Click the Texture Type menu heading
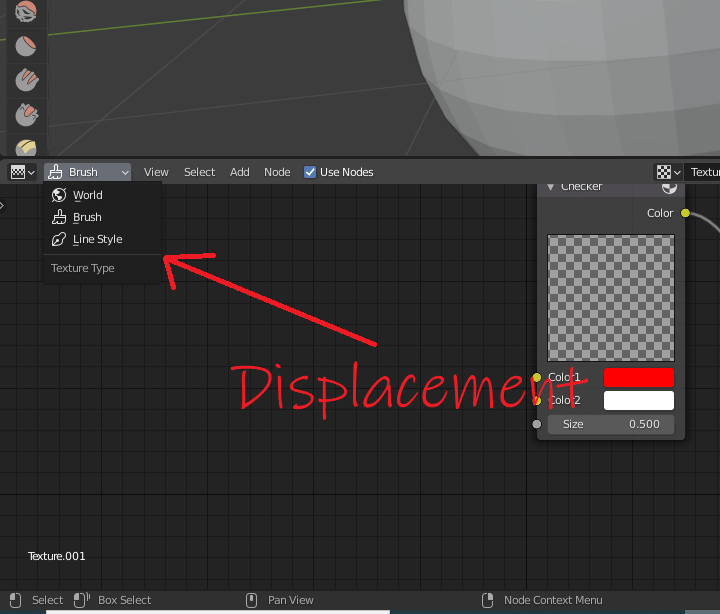Viewport: 720px width, 614px height. 83,268
